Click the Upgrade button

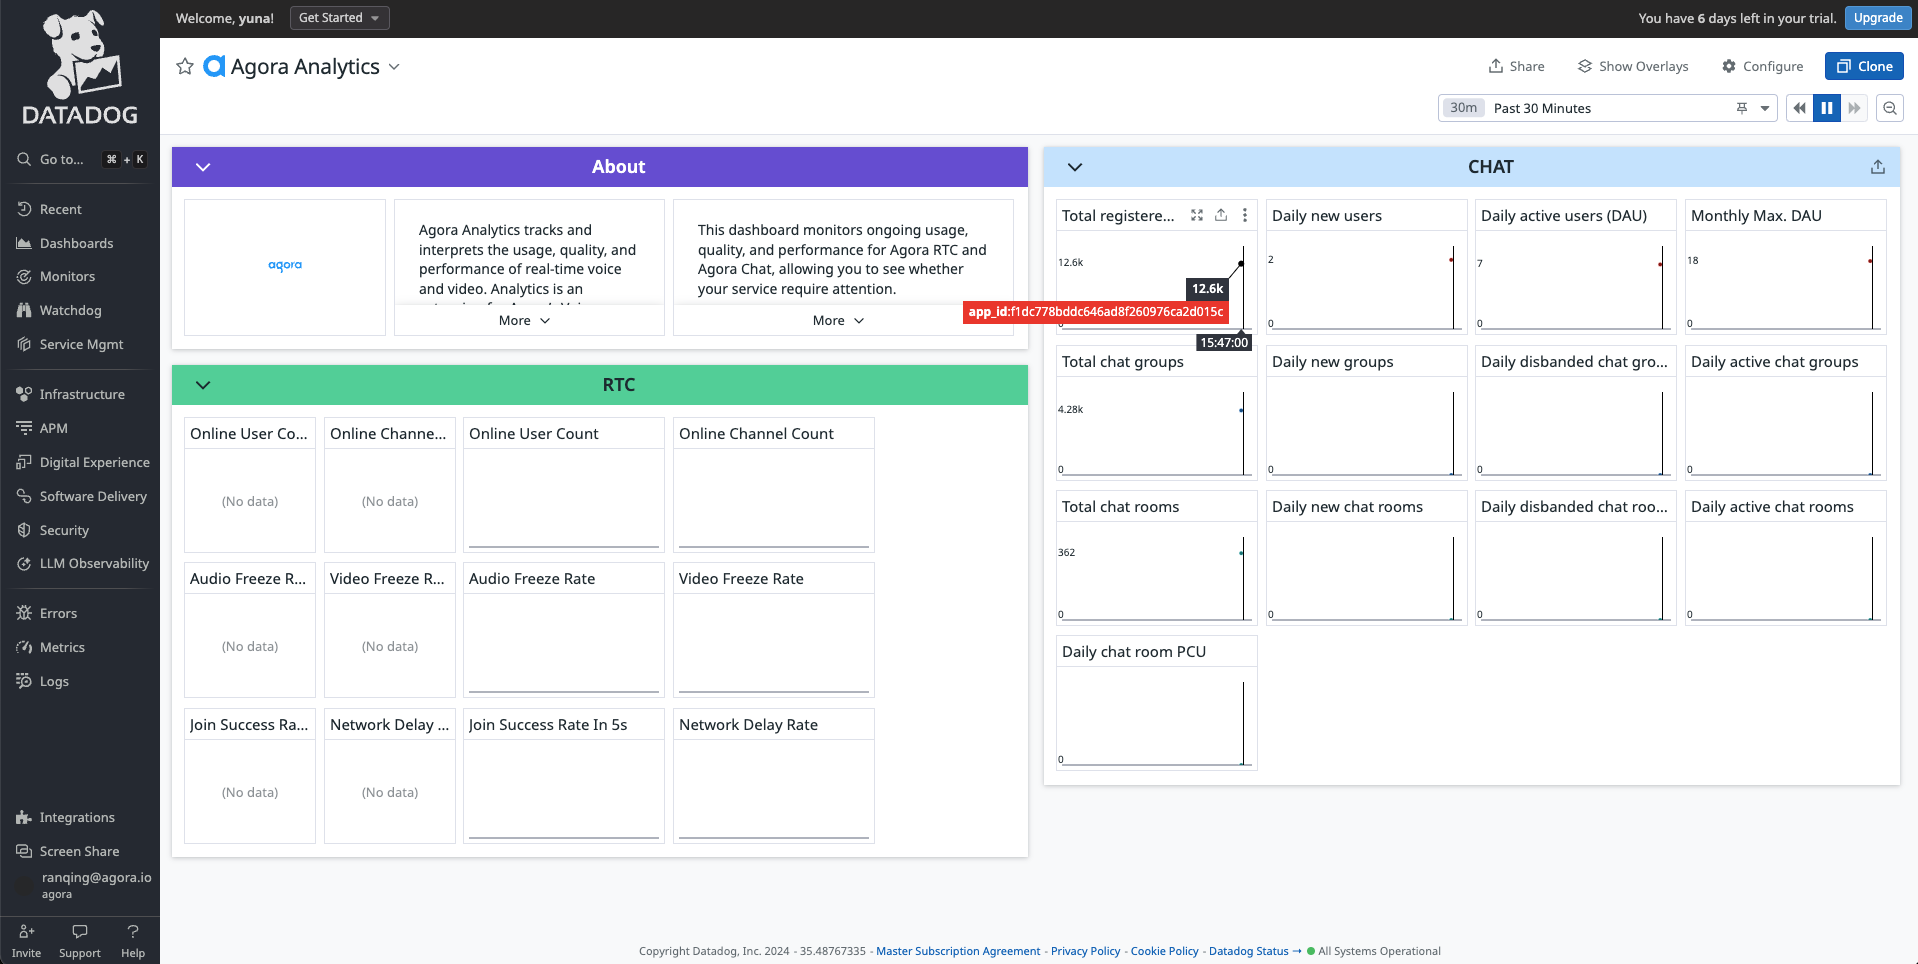coord(1877,18)
